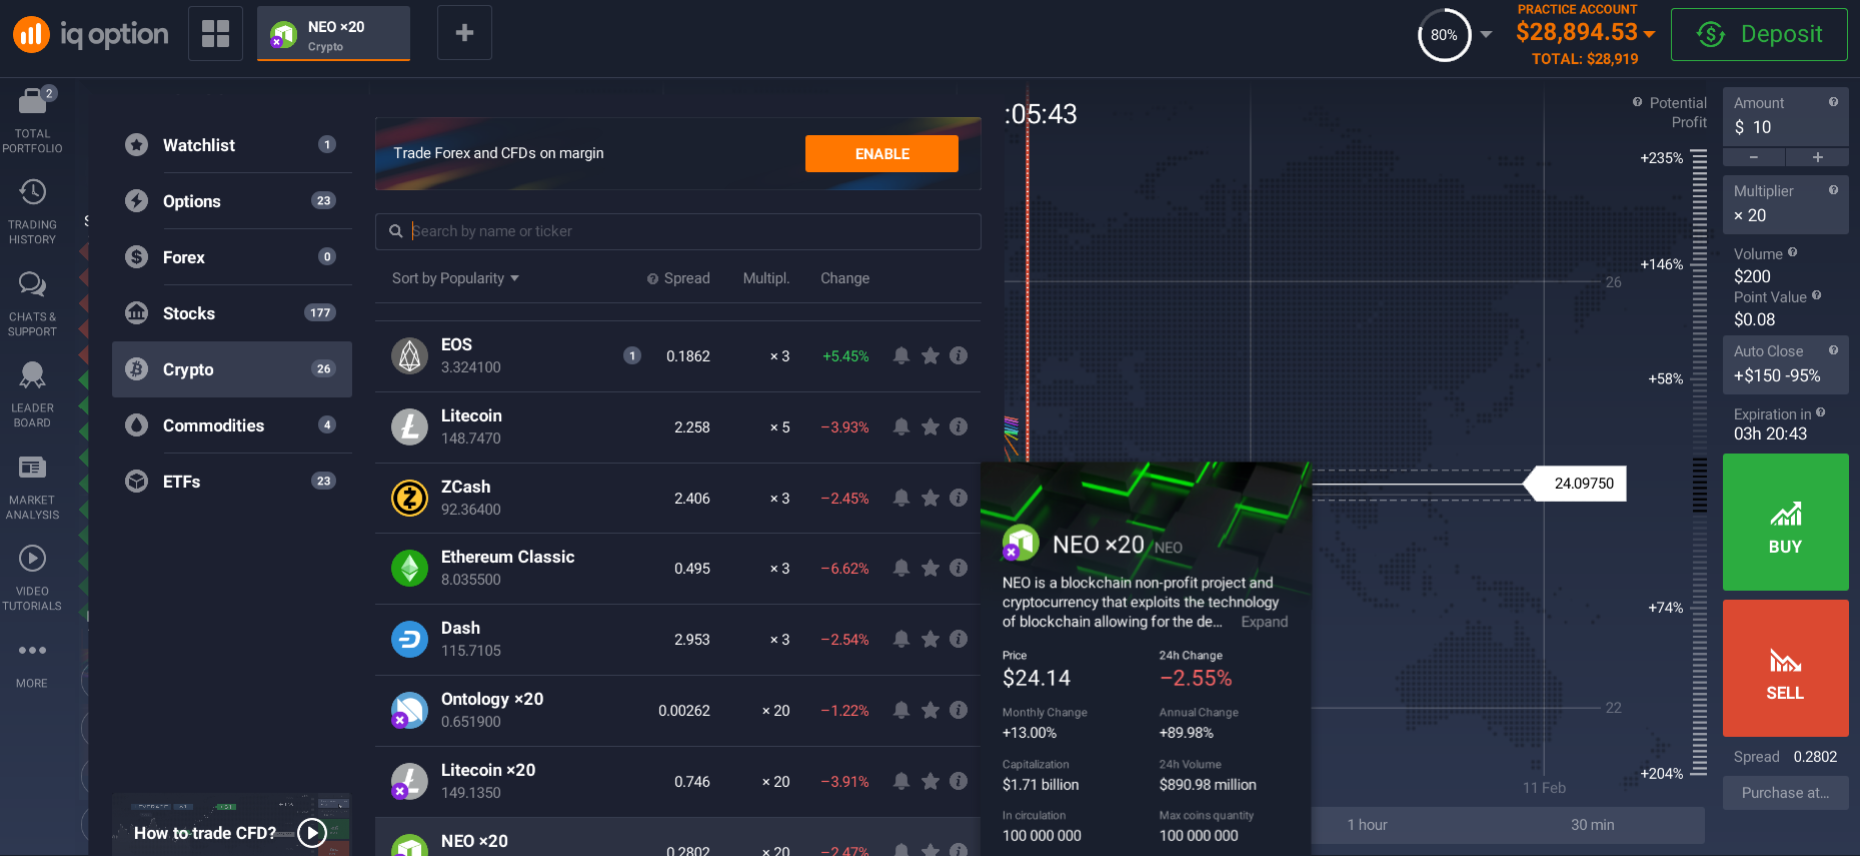
Task: Open Sort by Popularity dropdown
Action: 455,278
